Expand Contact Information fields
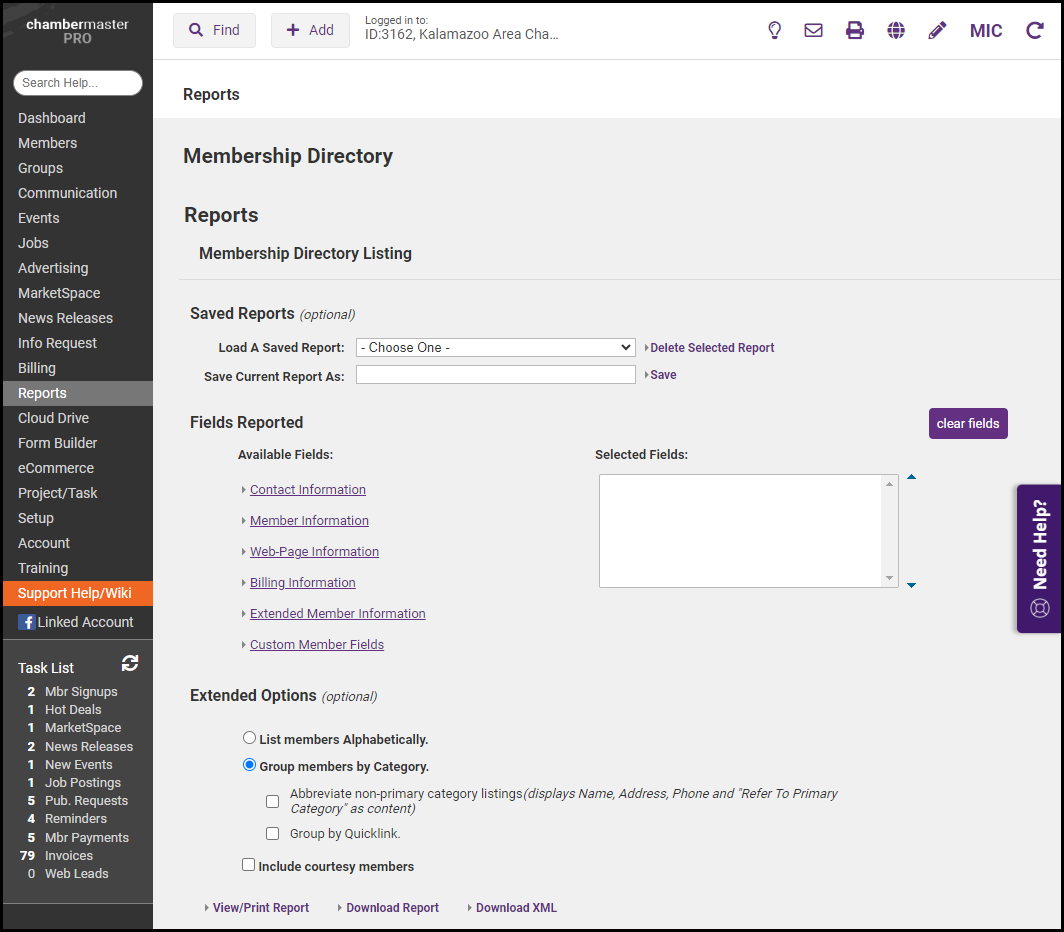The image size is (1064, 932). pyautogui.click(x=307, y=490)
